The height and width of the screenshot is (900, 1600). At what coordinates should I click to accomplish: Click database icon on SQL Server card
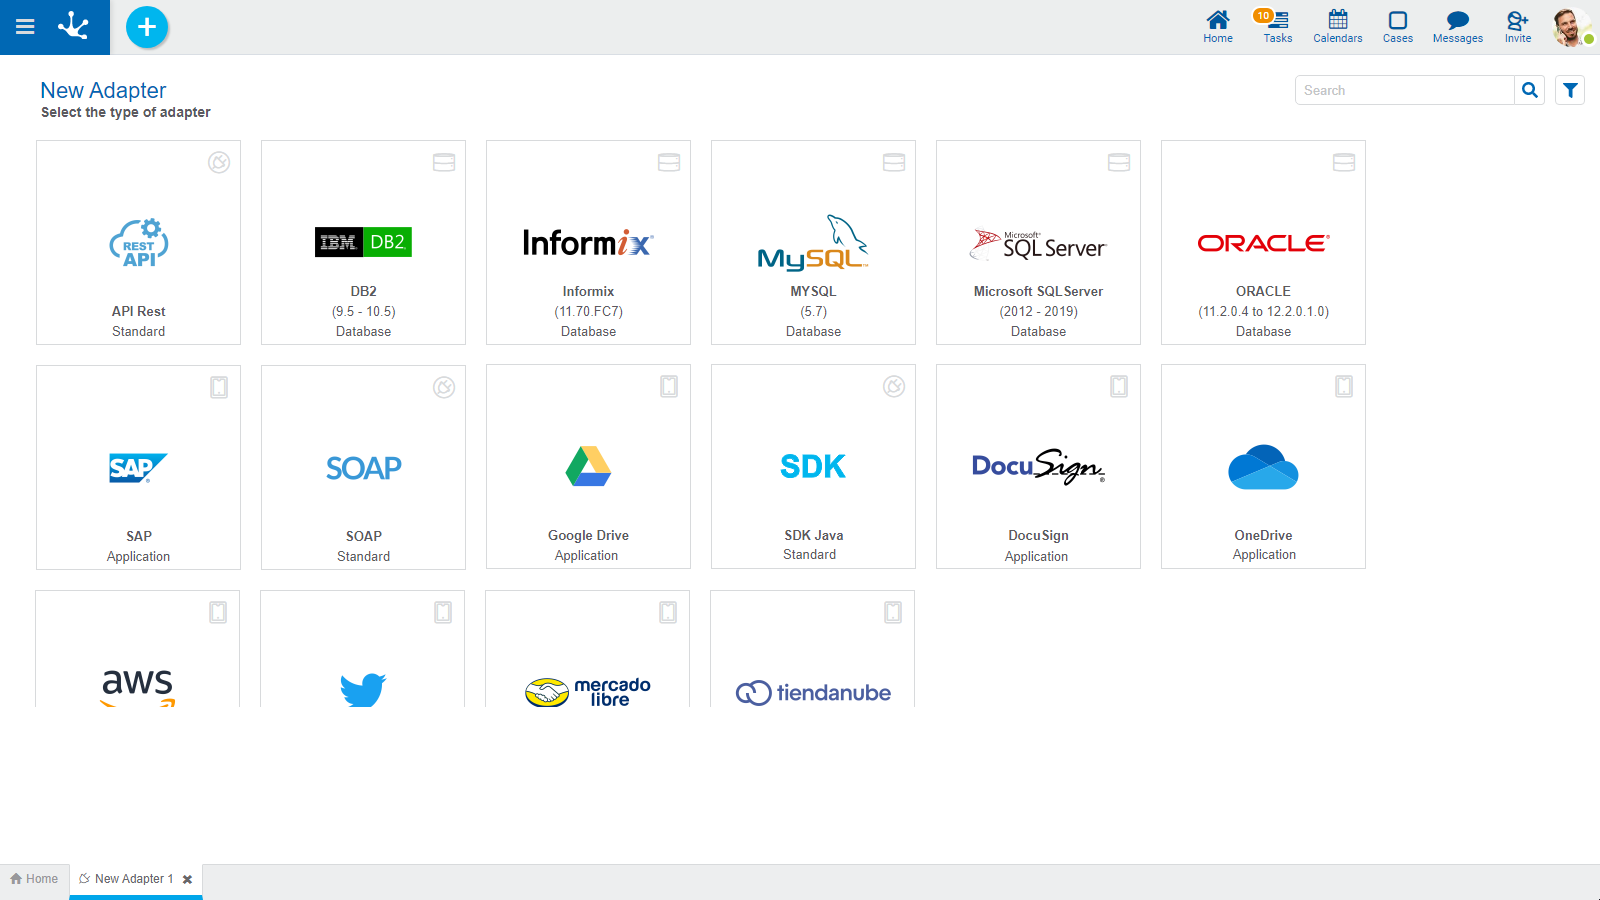(x=1119, y=162)
